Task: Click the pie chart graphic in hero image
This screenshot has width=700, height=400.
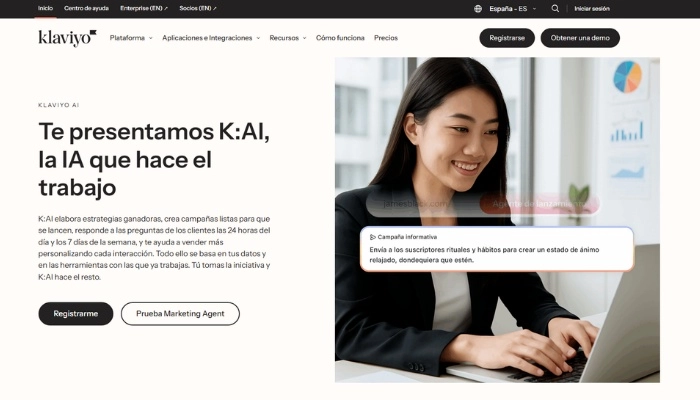Action: pyautogui.click(x=627, y=77)
